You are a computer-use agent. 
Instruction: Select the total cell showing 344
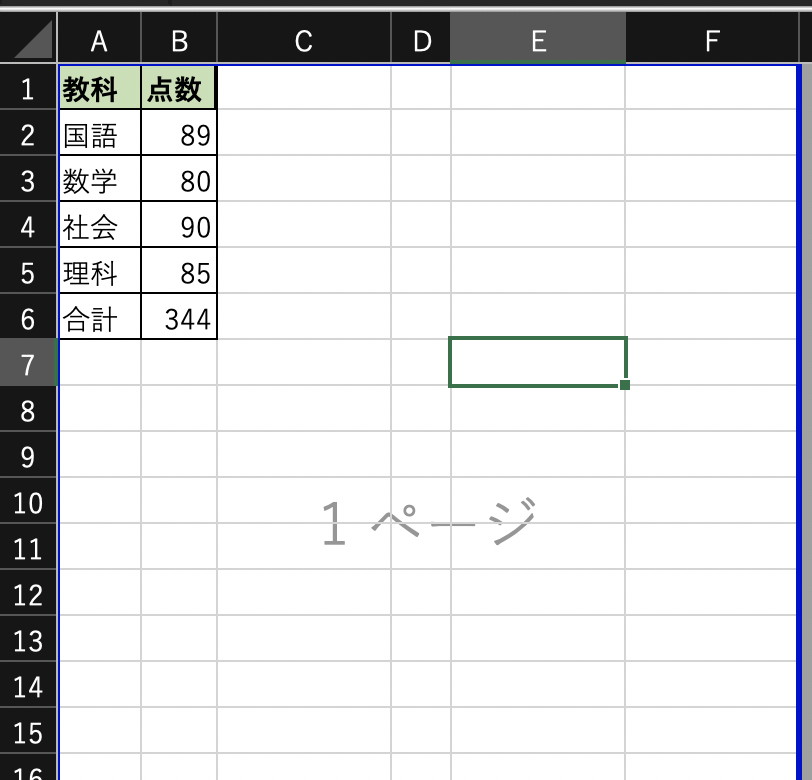tap(179, 317)
